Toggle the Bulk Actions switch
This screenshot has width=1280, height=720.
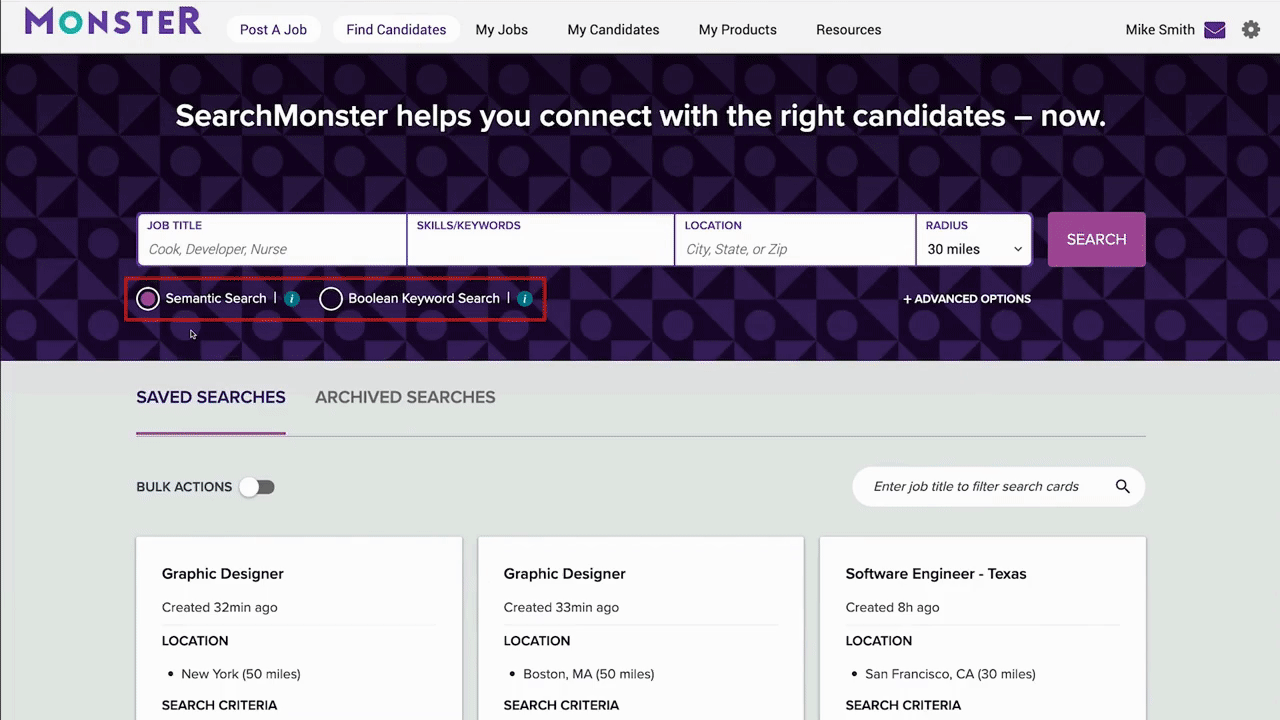pos(257,487)
